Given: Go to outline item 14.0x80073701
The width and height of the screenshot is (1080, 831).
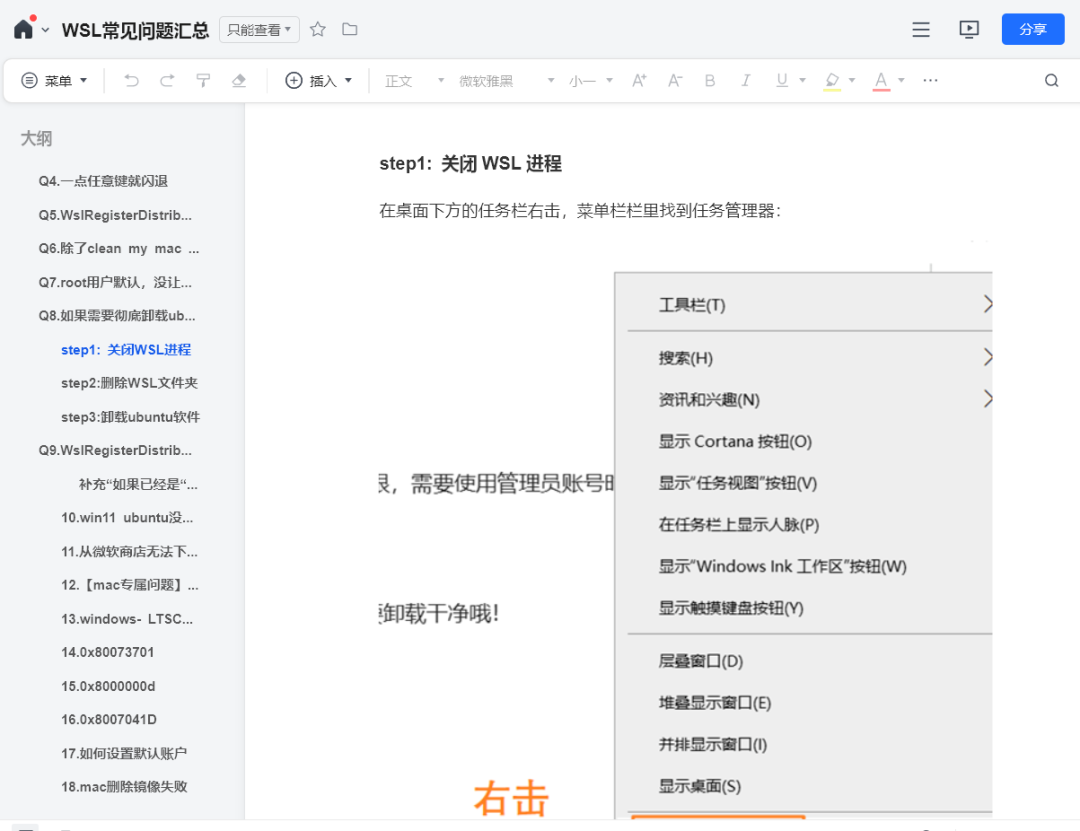Looking at the screenshot, I should coord(107,653).
